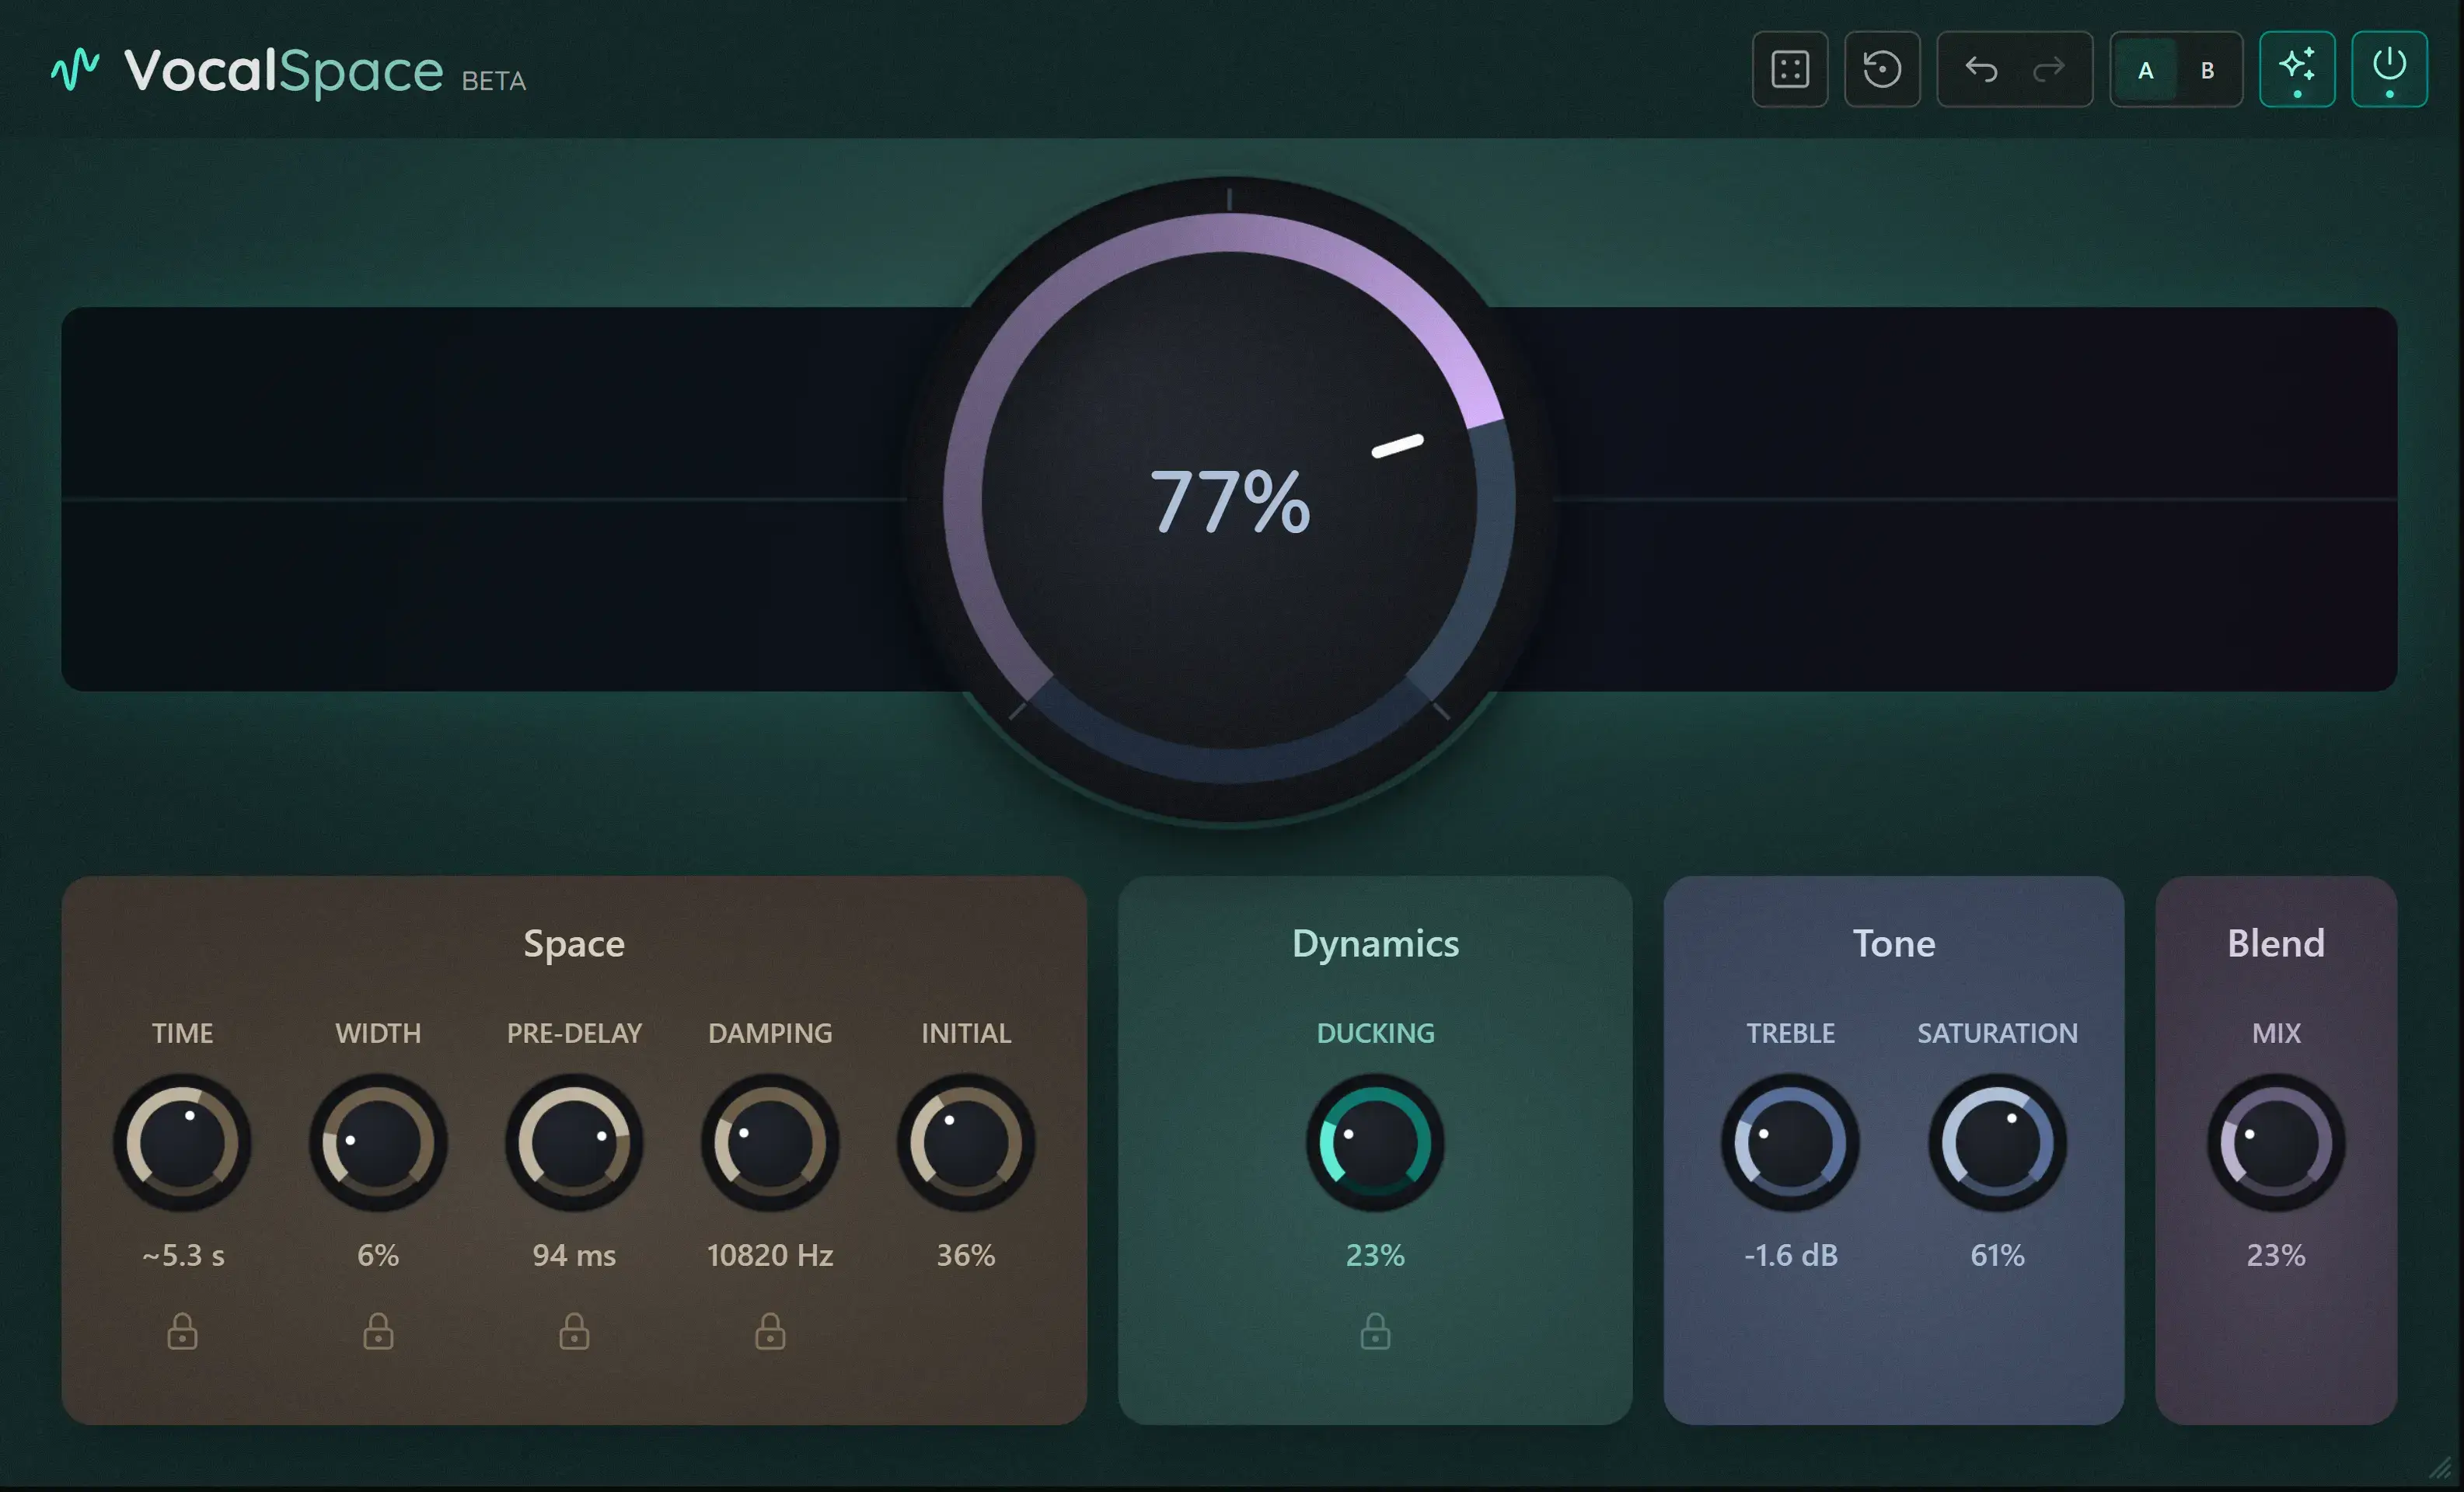This screenshot has height=1492, width=2464.
Task: Click the reset history icon
Action: click(x=1882, y=69)
